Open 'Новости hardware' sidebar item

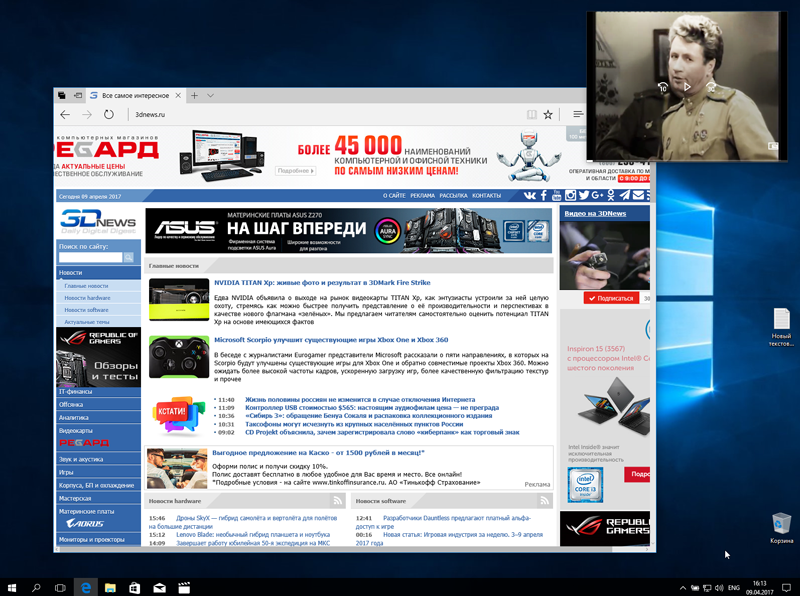pyautogui.click(x=87, y=298)
